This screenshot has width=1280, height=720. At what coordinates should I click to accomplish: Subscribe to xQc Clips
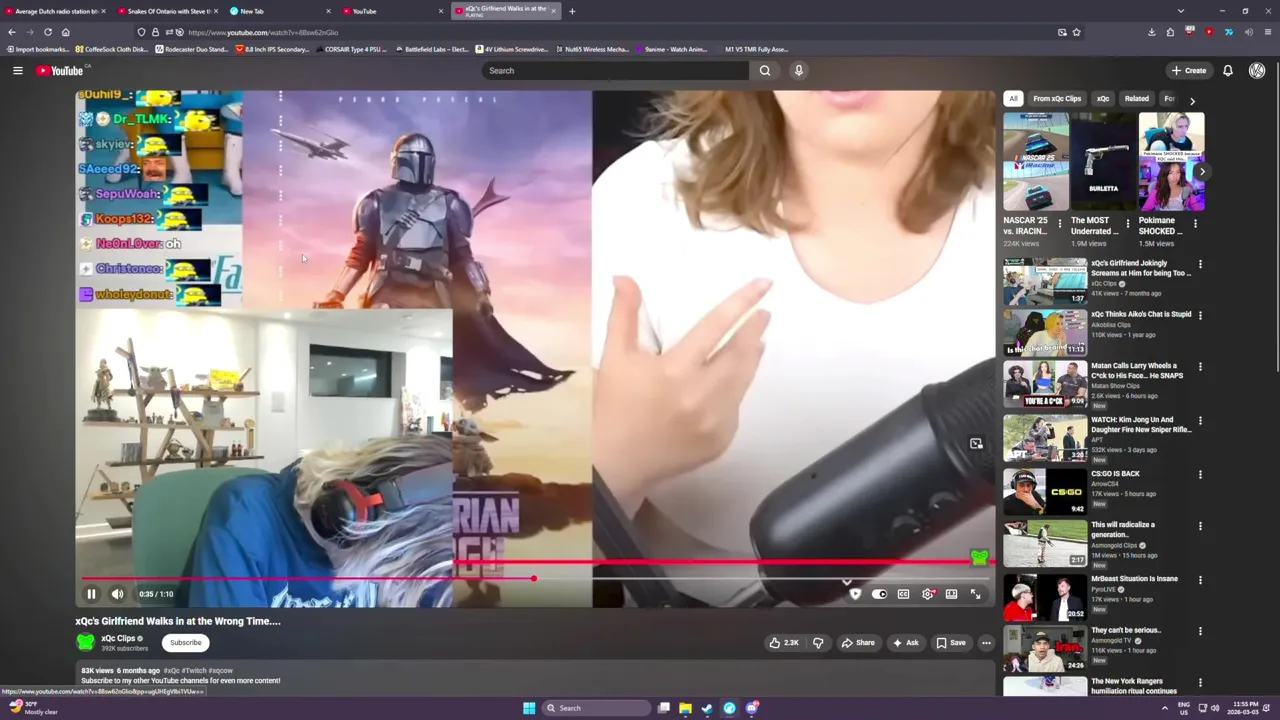(185, 643)
